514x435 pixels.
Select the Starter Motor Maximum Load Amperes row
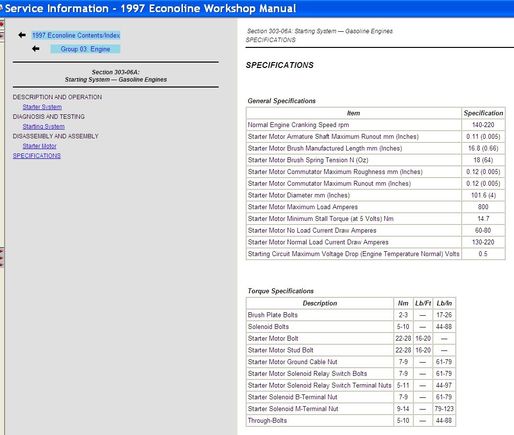point(376,207)
